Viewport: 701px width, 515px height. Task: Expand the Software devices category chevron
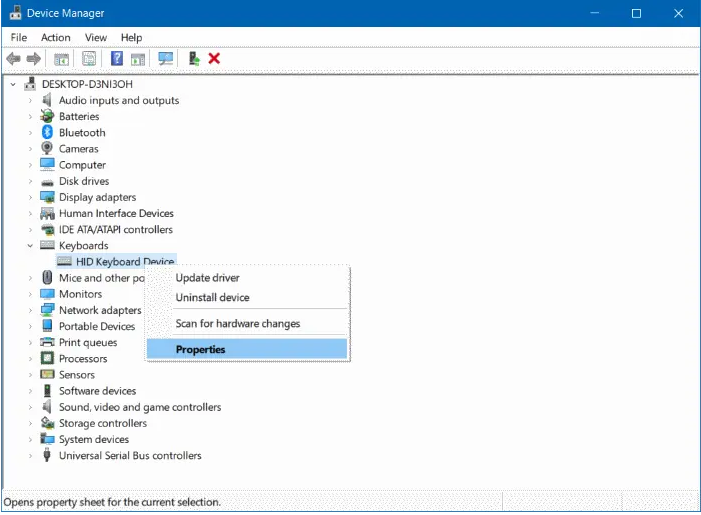coord(30,391)
